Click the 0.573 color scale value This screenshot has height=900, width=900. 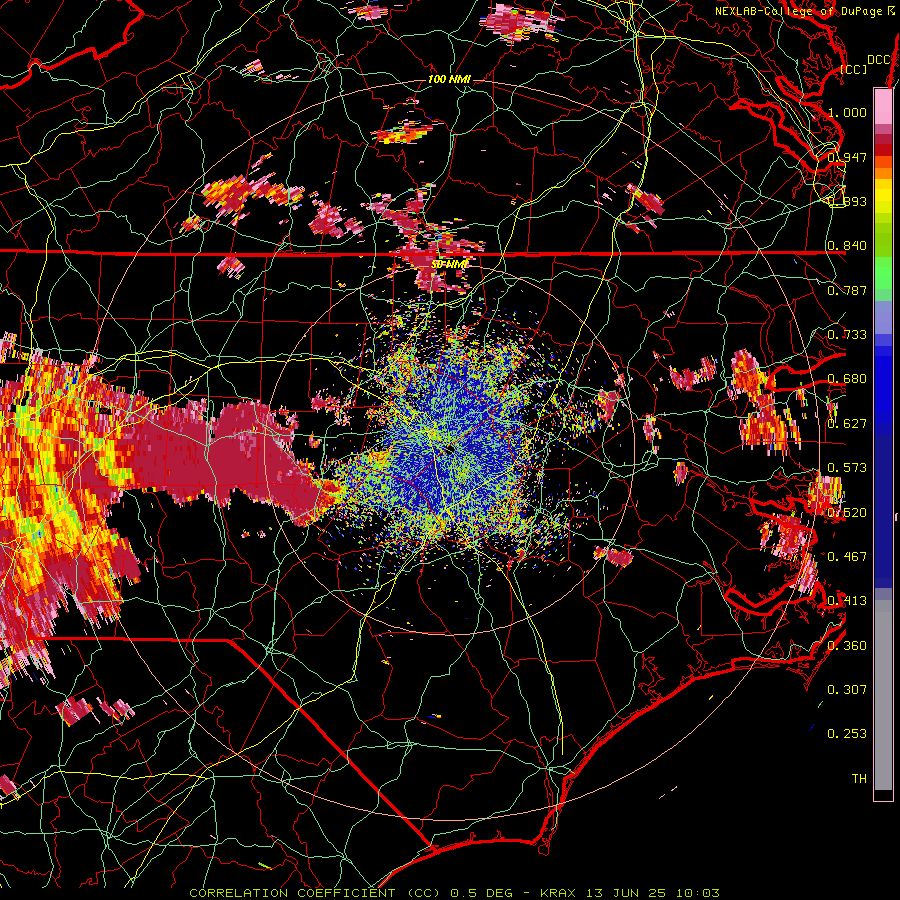pos(847,468)
